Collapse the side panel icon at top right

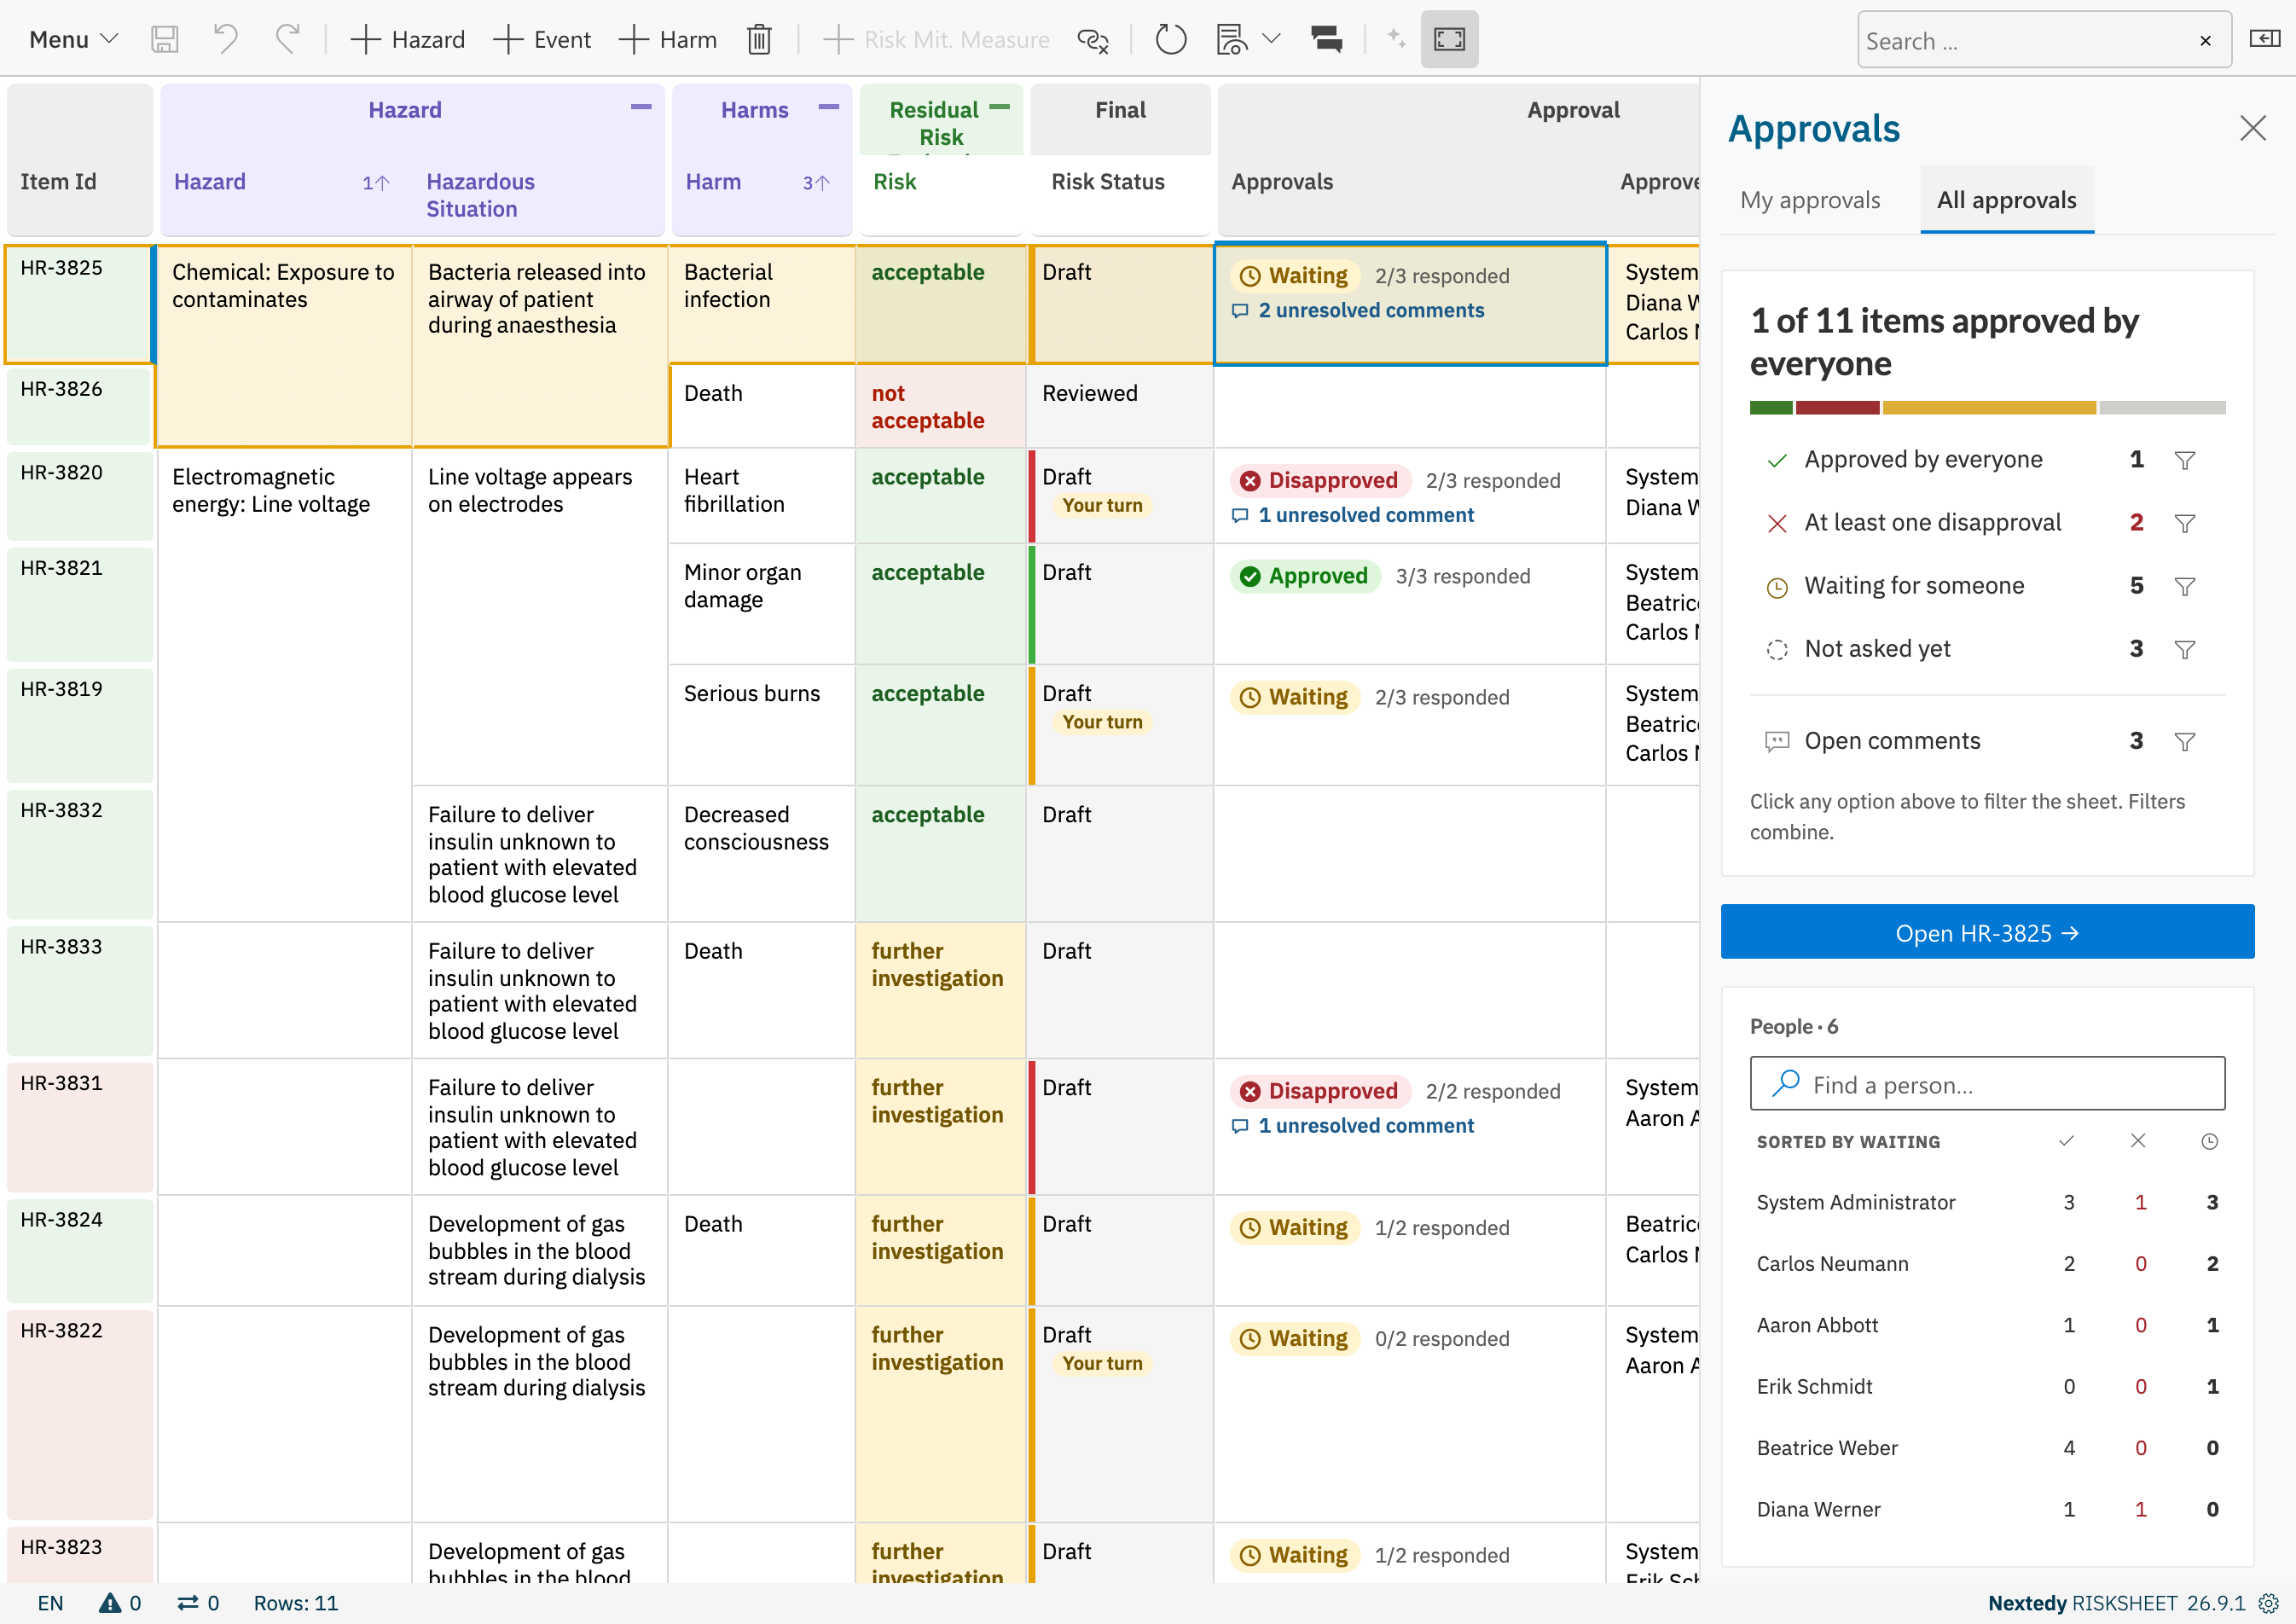(2264, 39)
